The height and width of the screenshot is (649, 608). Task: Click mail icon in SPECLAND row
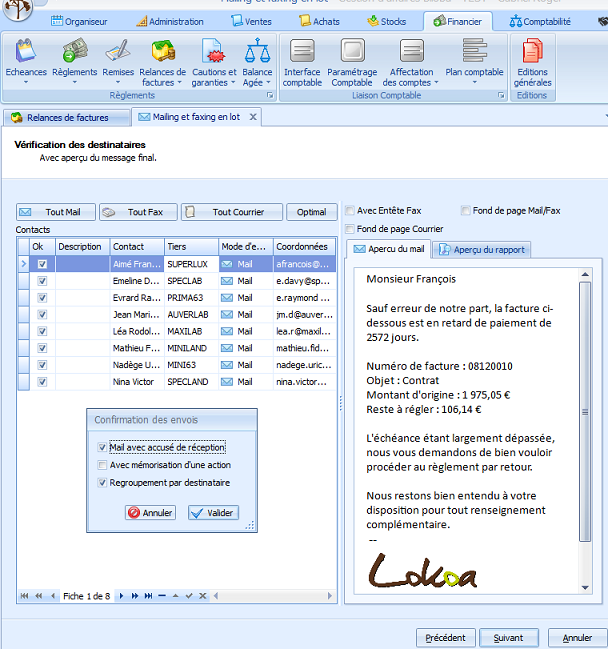coord(226,382)
